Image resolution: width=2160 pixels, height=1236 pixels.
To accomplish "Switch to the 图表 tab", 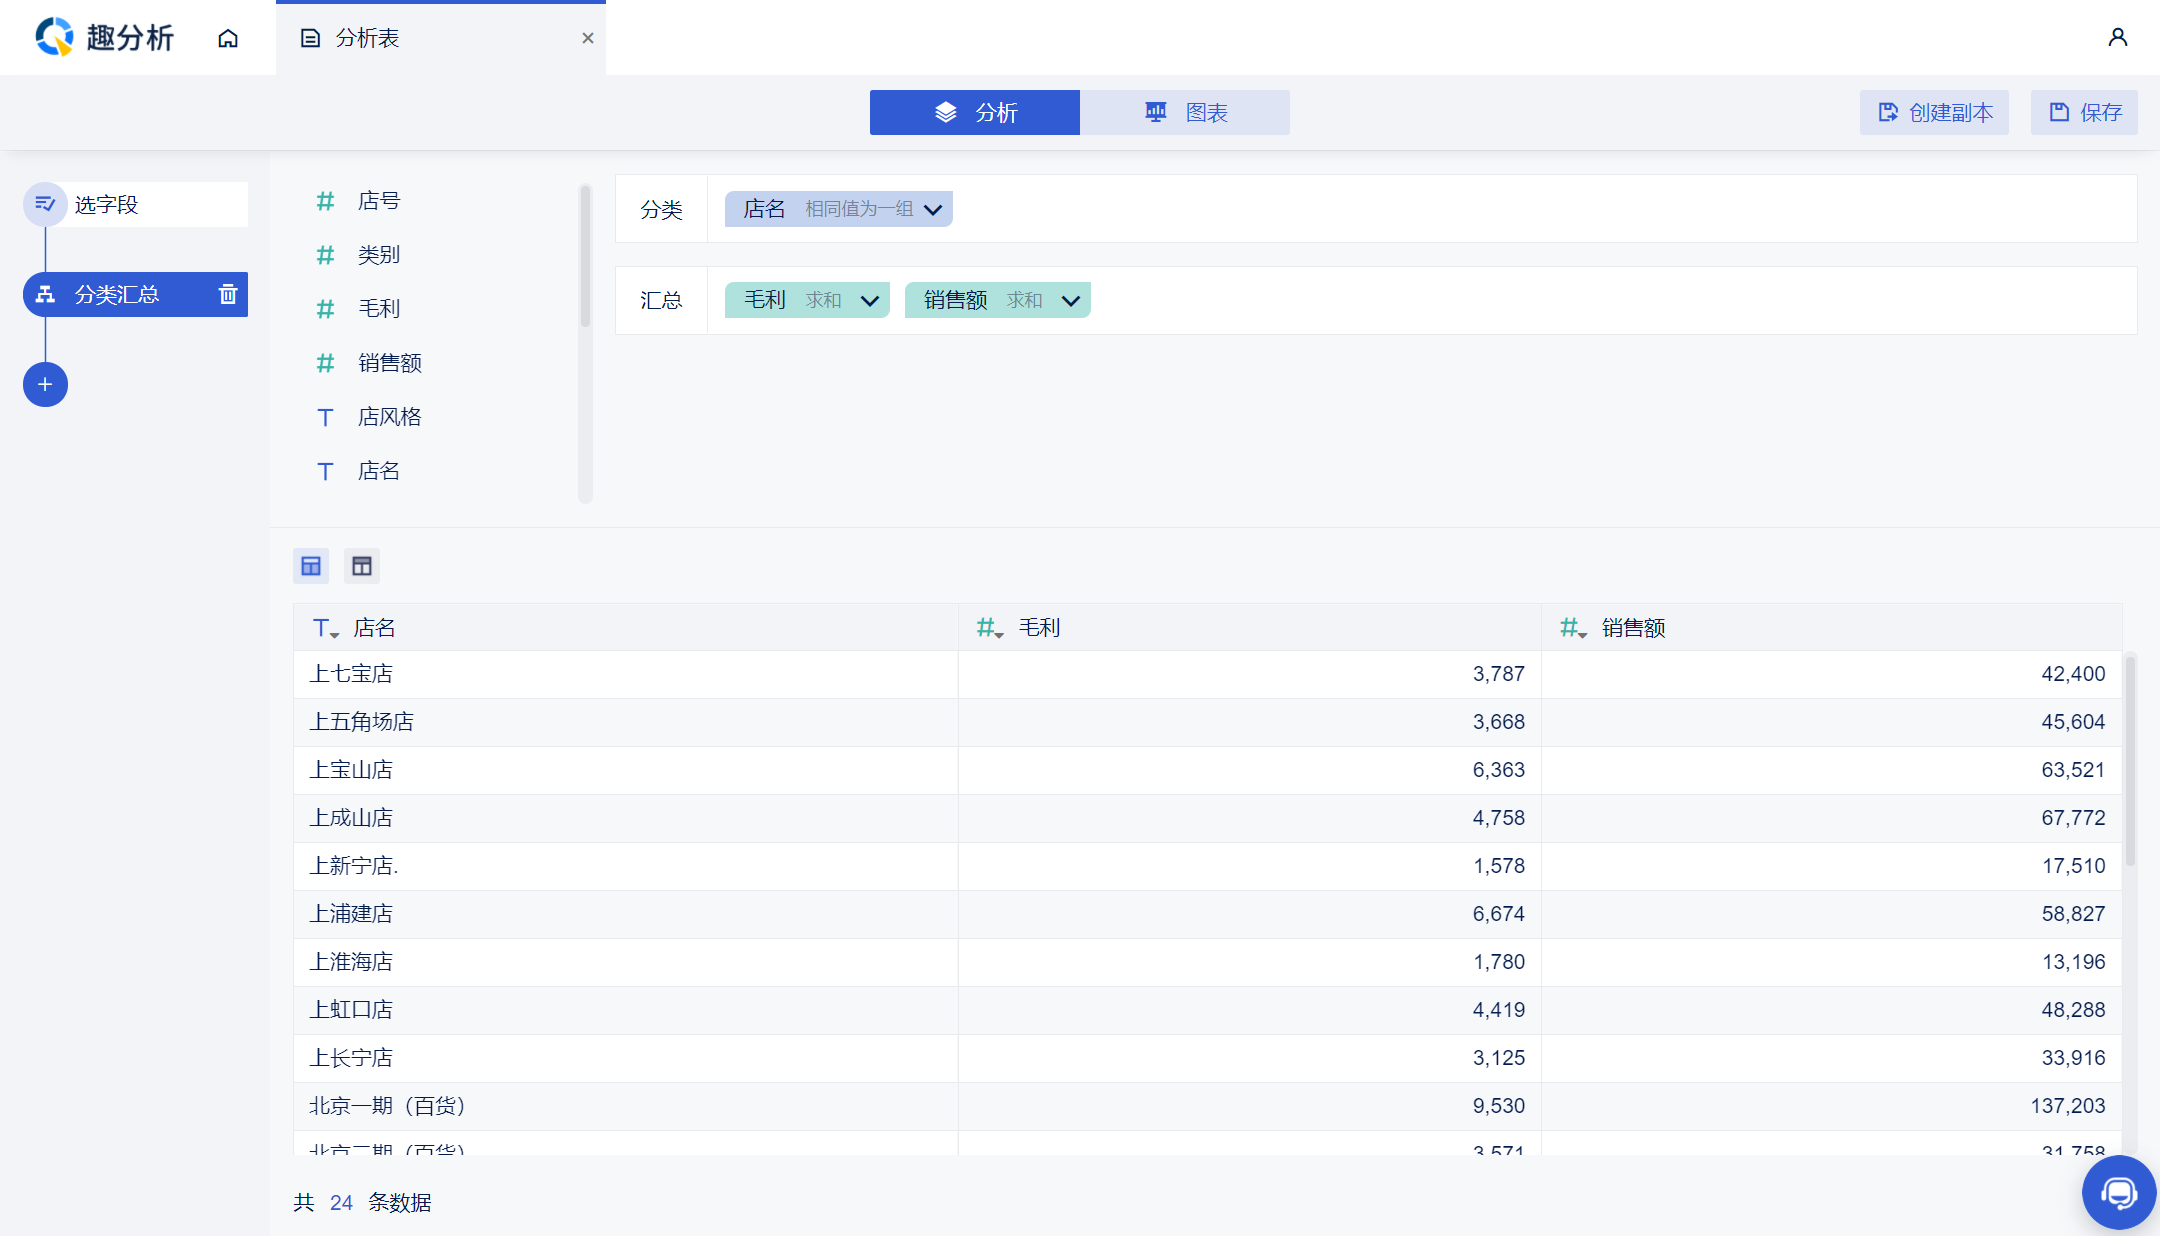I will 1184,112.
